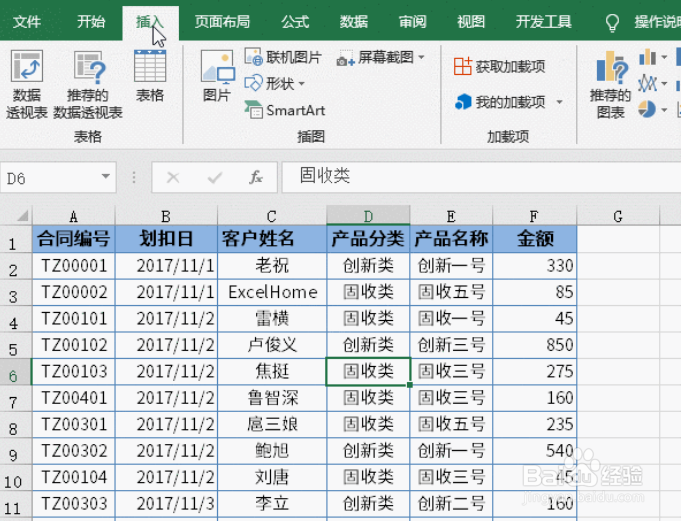The image size is (681, 521).
Task: Insert 联机图片 online picture
Action: tap(283, 57)
